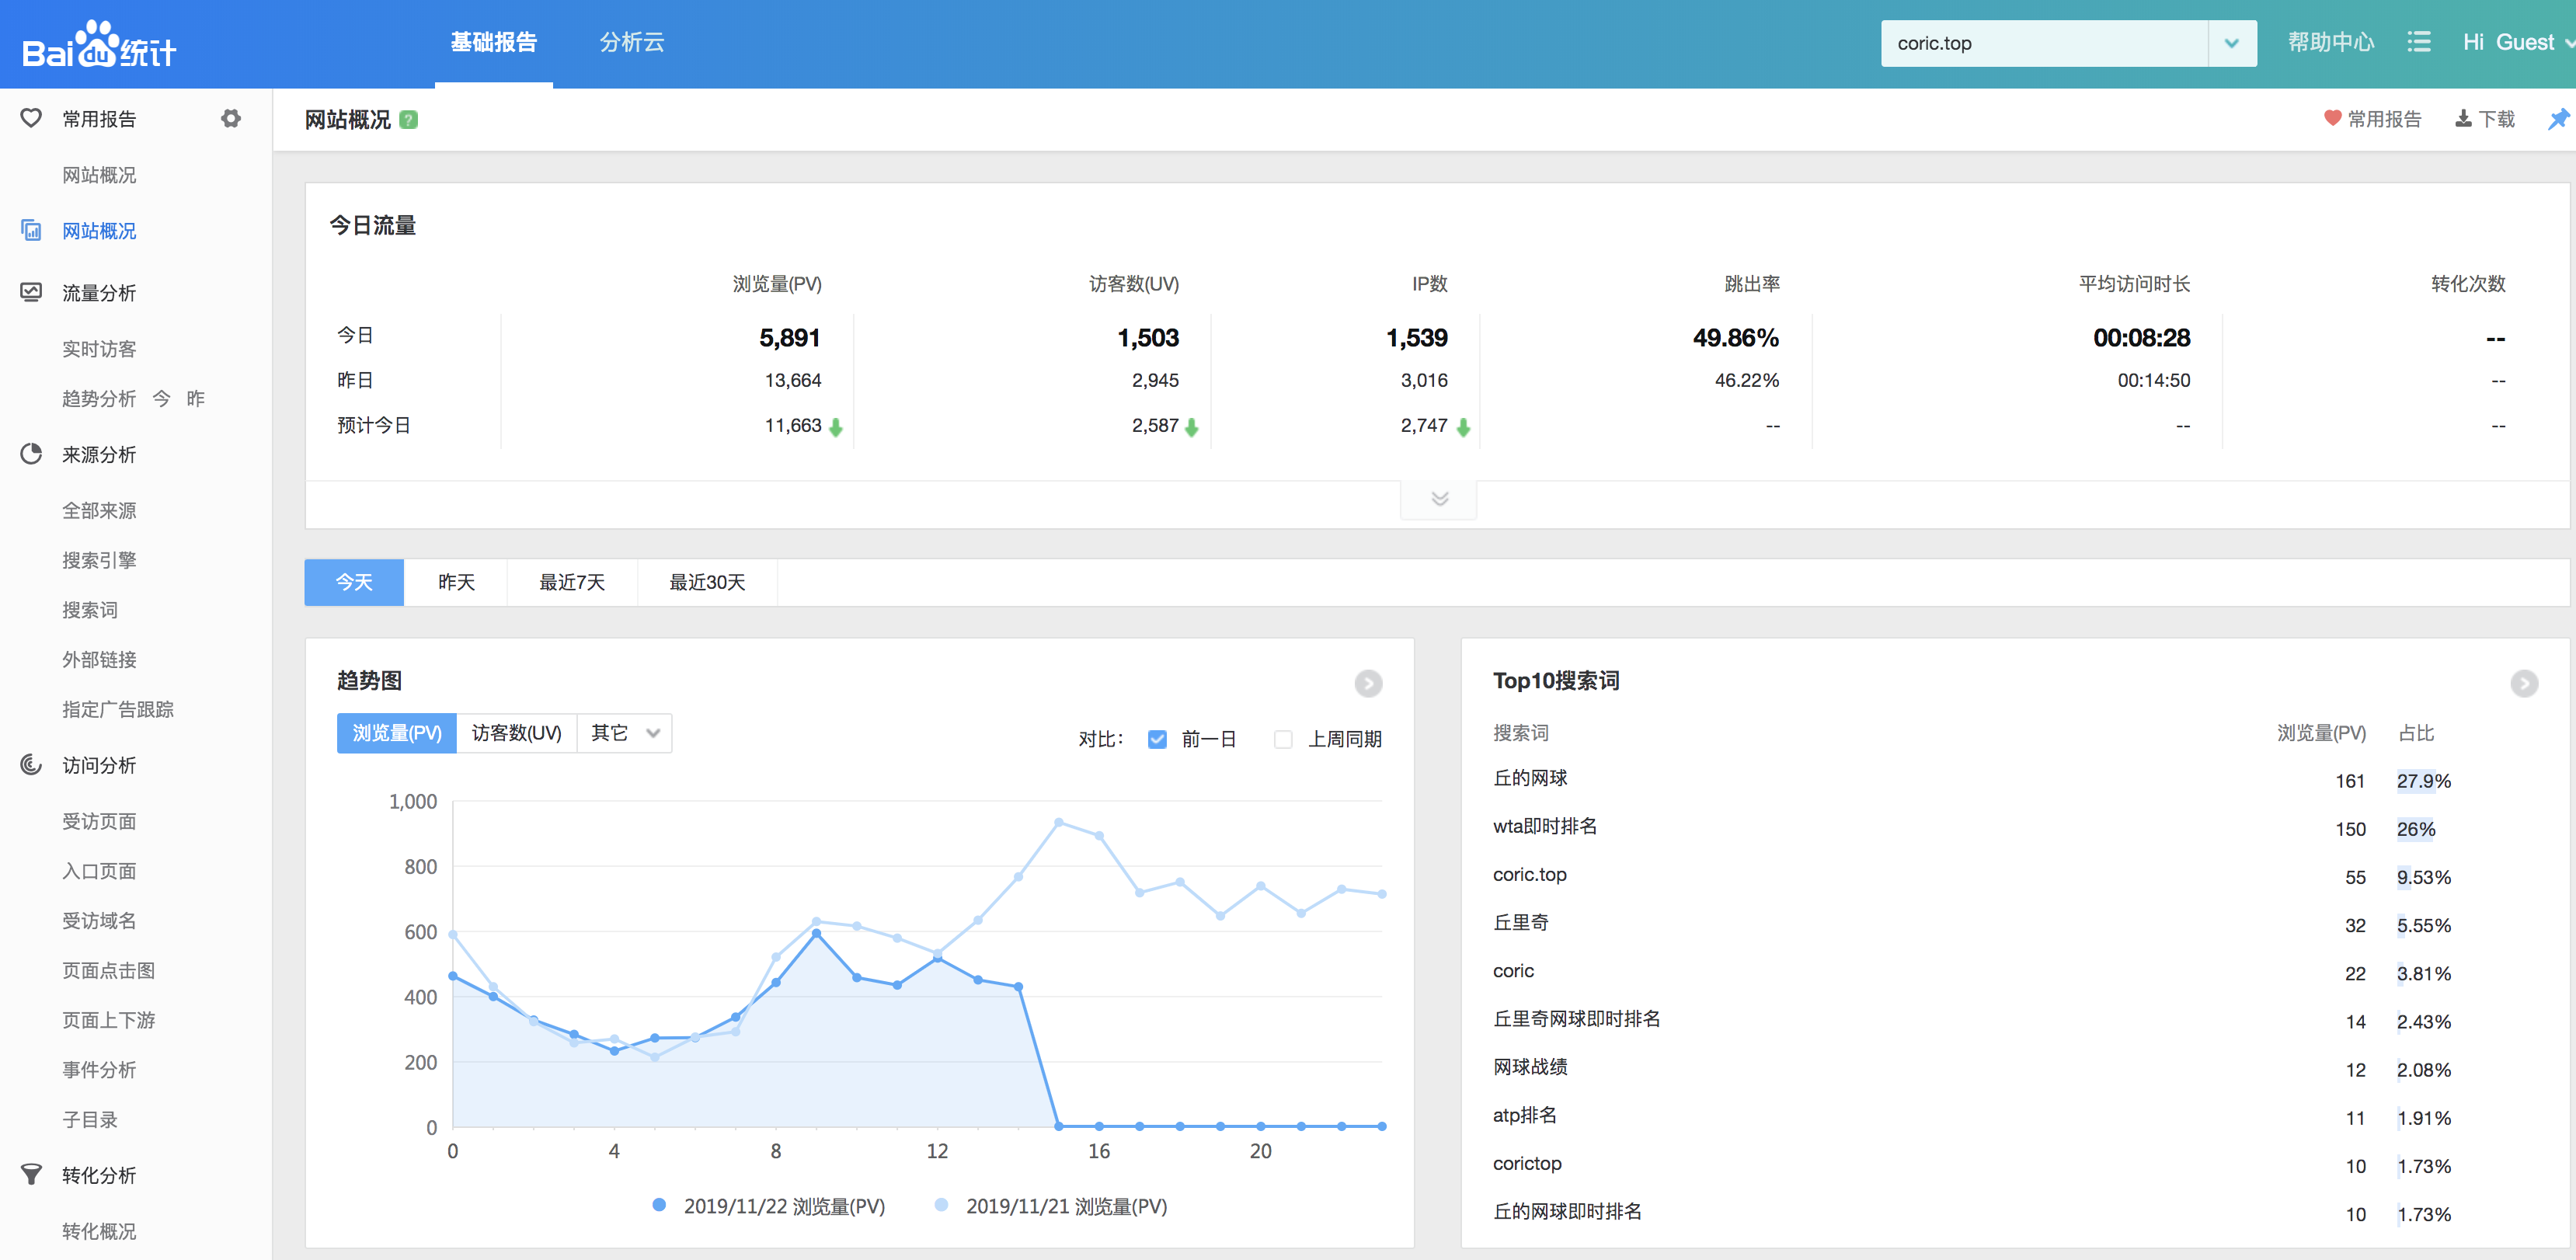Click the Baidu Tongji logo
Viewport: 2576px width, 1260px height.
point(99,45)
